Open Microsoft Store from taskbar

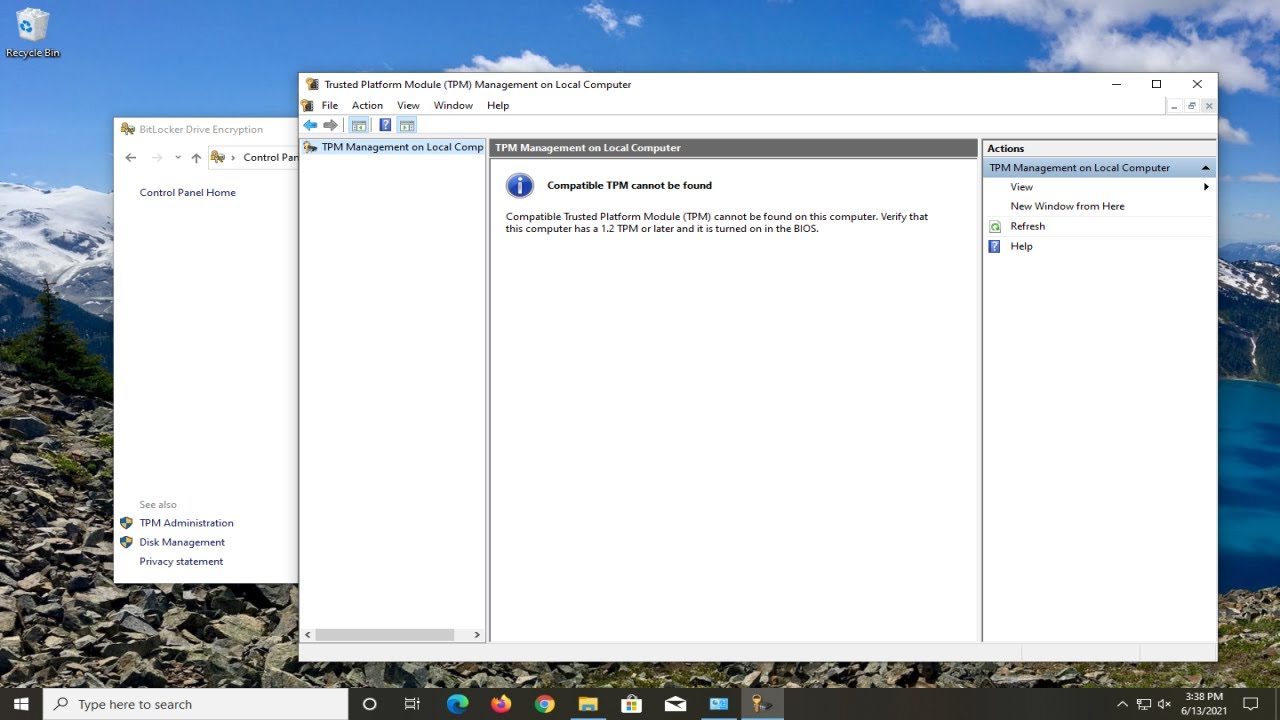(x=631, y=704)
